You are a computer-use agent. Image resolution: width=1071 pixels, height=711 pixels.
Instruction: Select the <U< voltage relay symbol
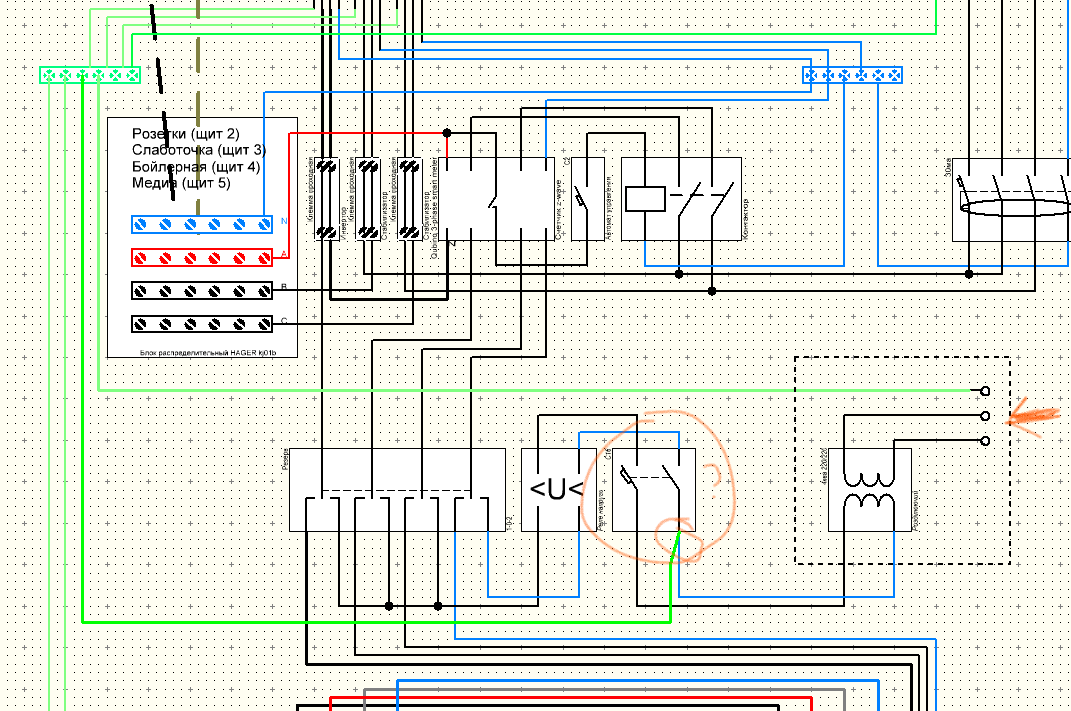pyautogui.click(x=557, y=490)
